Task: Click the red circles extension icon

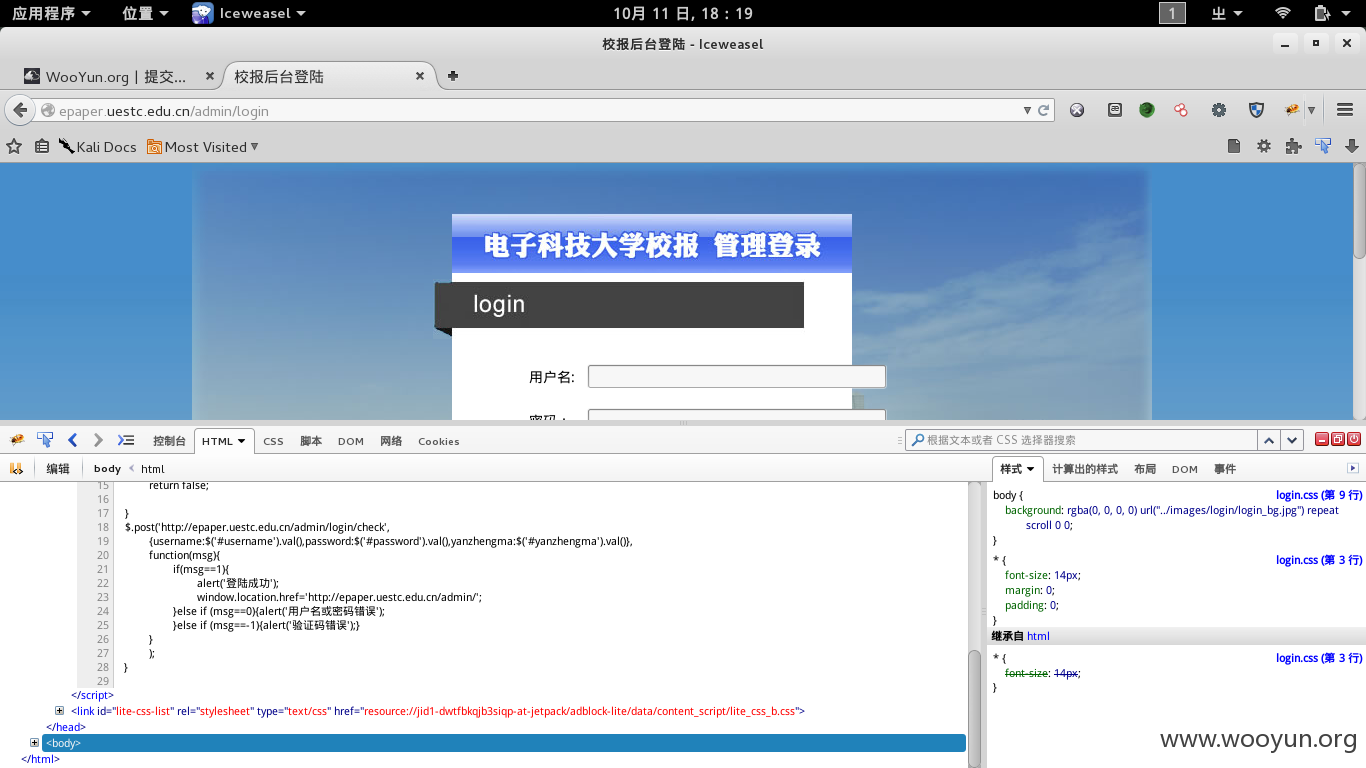Action: click(x=1181, y=110)
